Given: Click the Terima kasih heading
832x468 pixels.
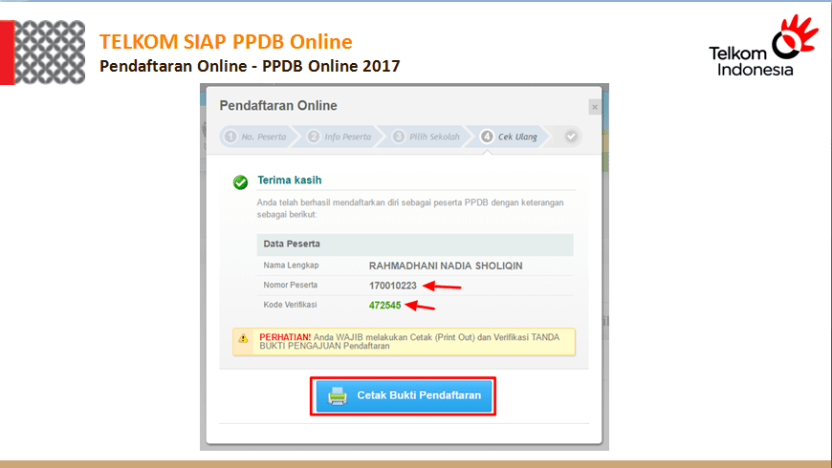Looking at the screenshot, I should pyautogui.click(x=289, y=180).
